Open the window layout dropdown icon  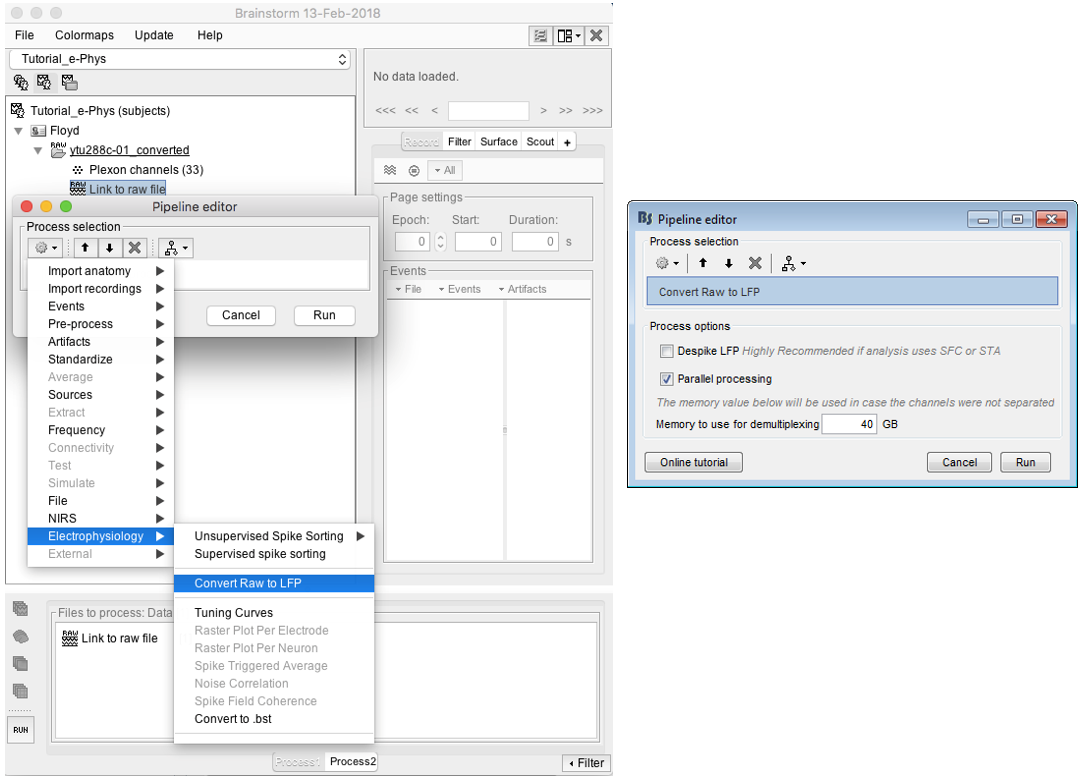[569, 36]
